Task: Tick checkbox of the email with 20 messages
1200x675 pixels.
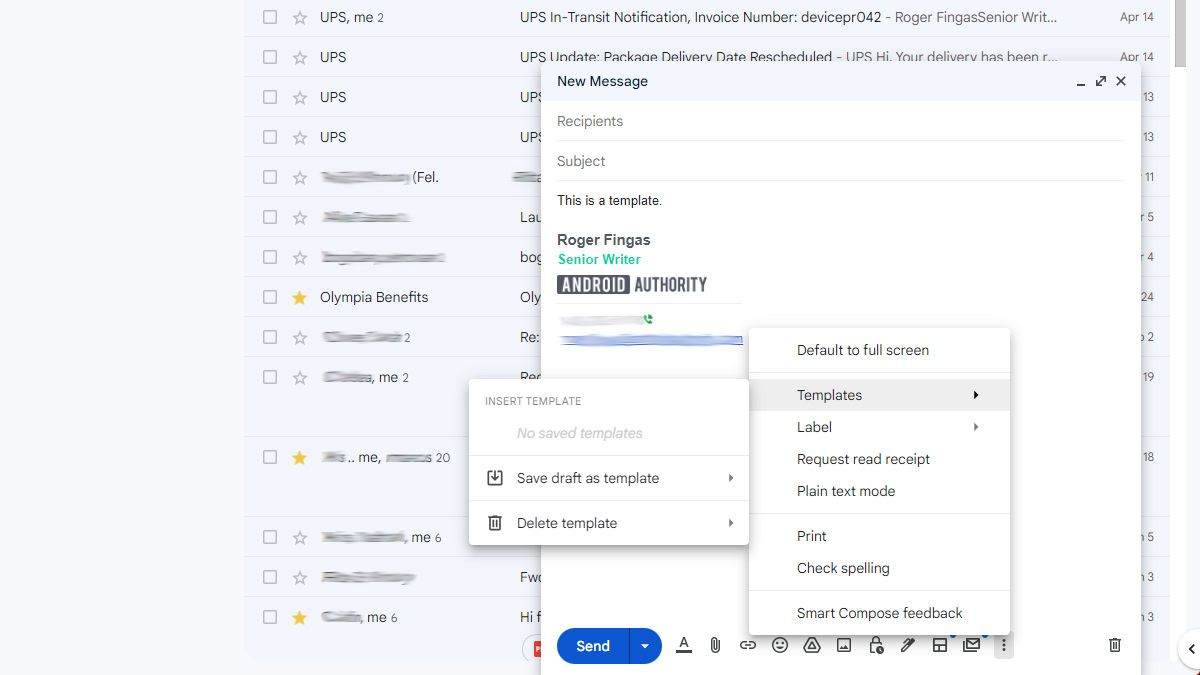Action: point(270,457)
